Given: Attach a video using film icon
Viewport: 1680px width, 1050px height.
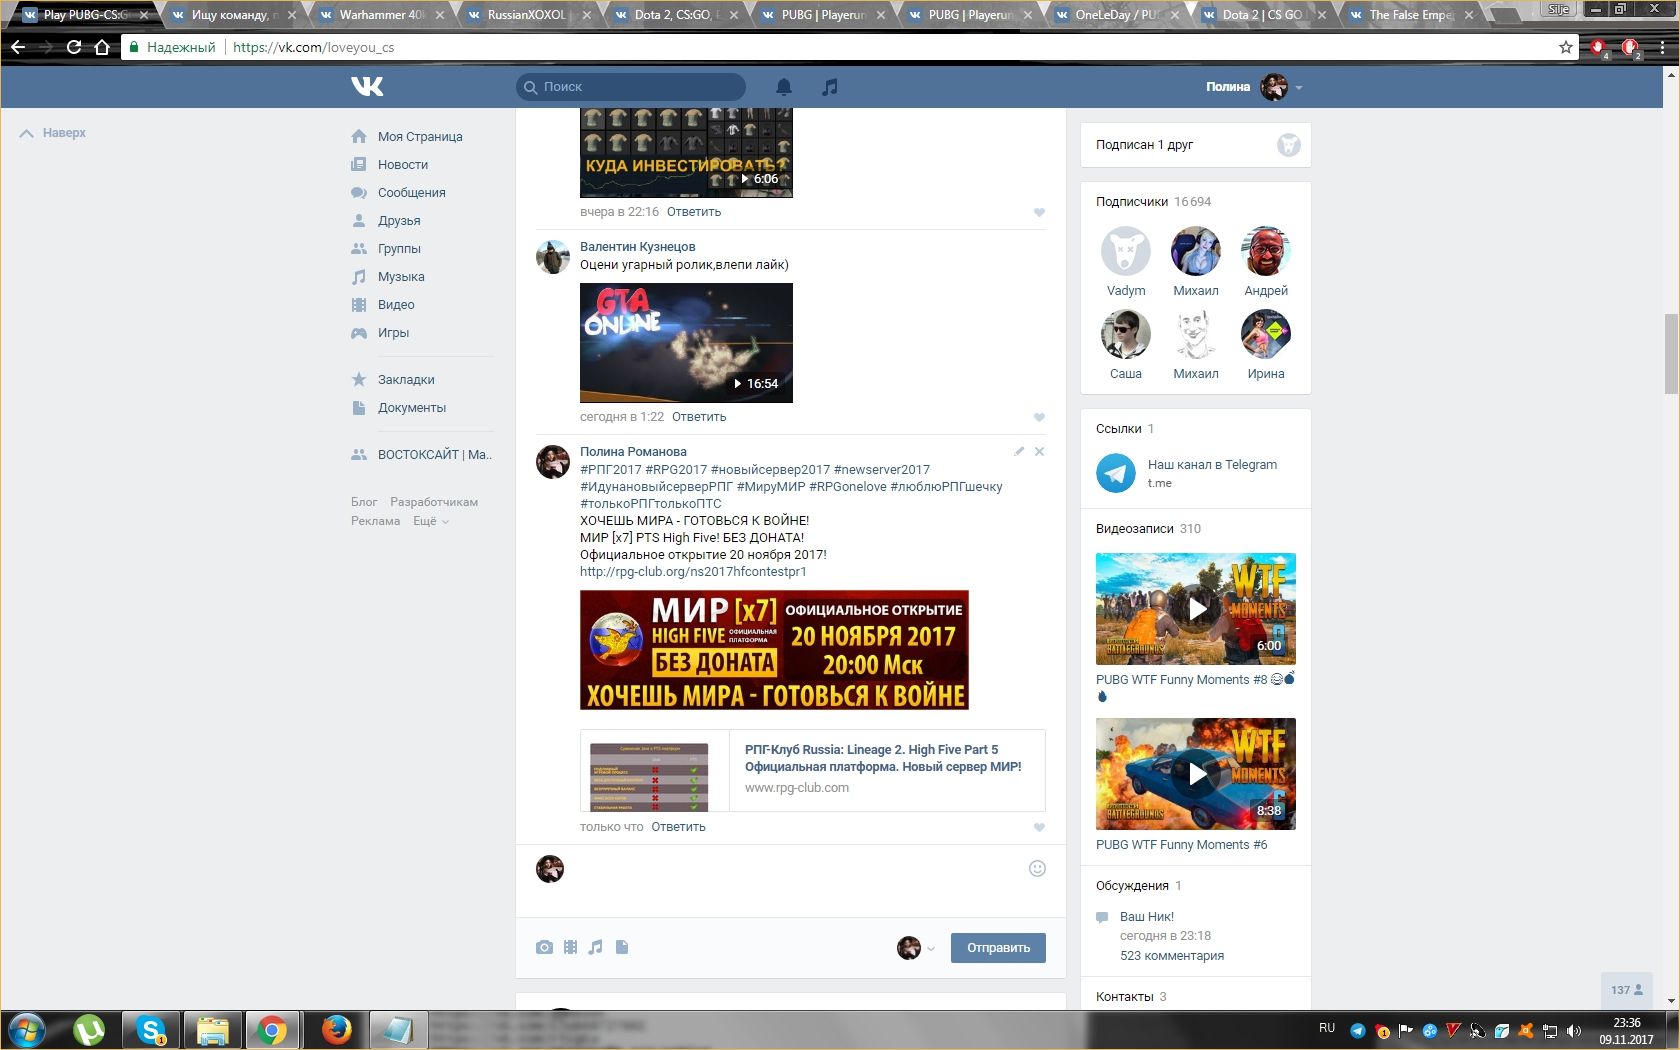Looking at the screenshot, I should click(x=570, y=947).
